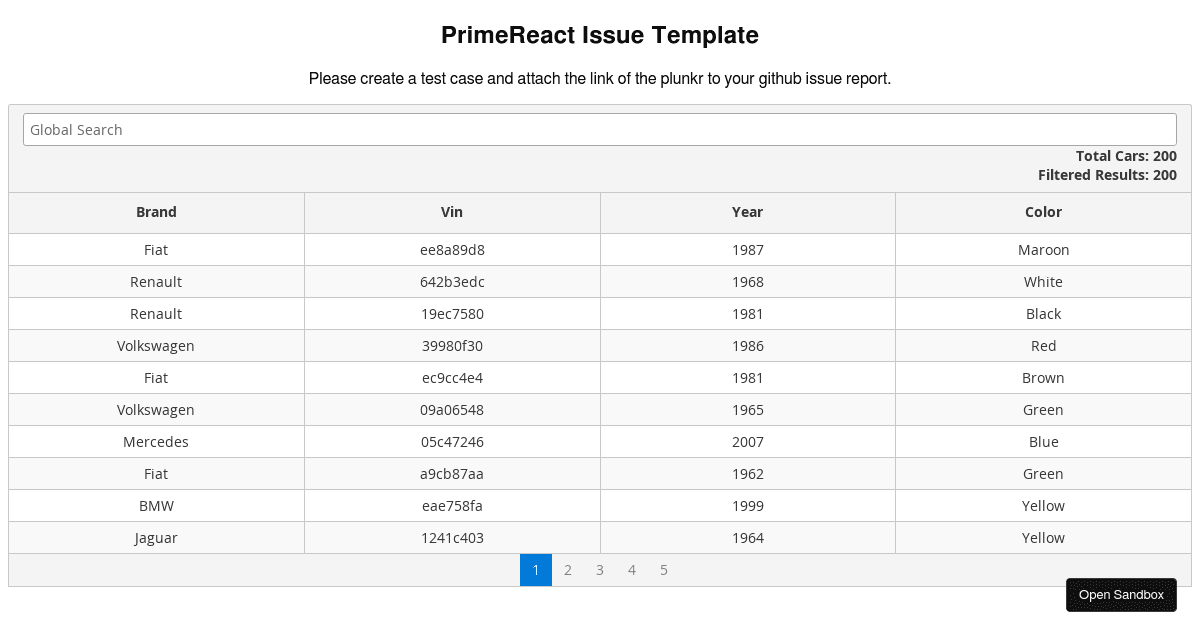Select the Fiat row with vin ee8a89d8
The width and height of the screenshot is (1200, 630).
pyautogui.click(x=452, y=250)
